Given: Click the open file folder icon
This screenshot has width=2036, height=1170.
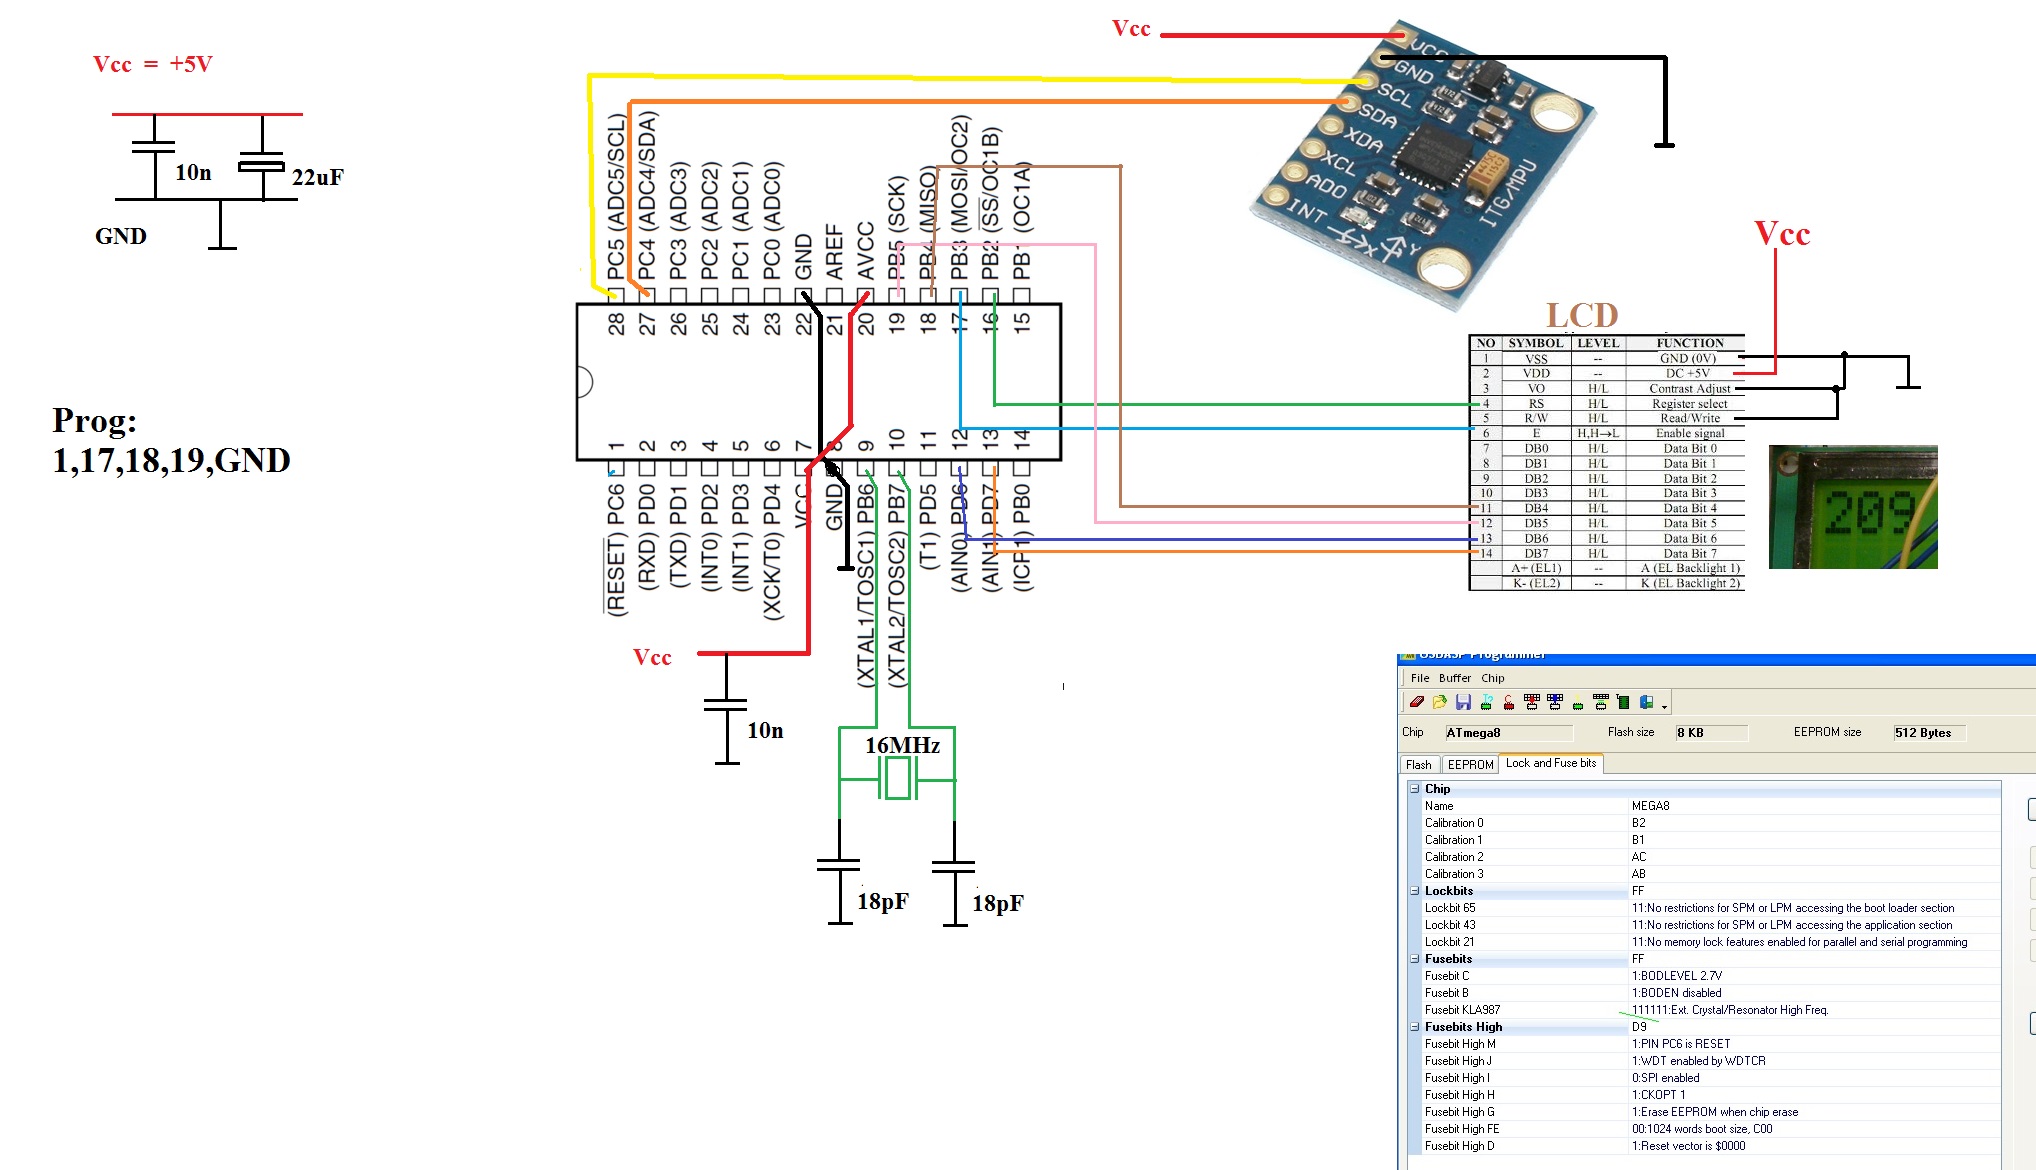Looking at the screenshot, I should (1440, 702).
